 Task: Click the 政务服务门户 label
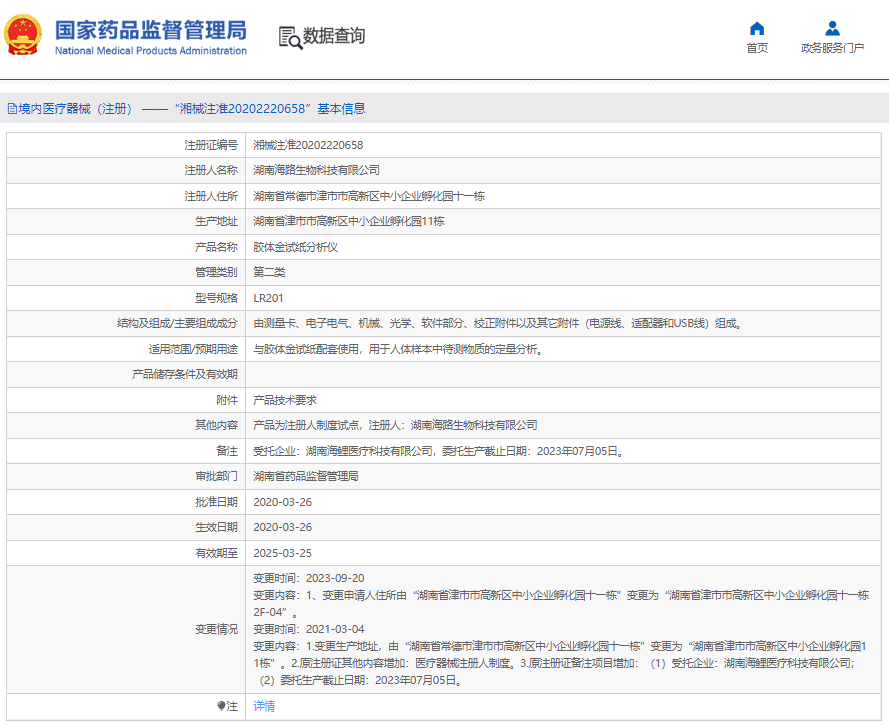click(832, 48)
